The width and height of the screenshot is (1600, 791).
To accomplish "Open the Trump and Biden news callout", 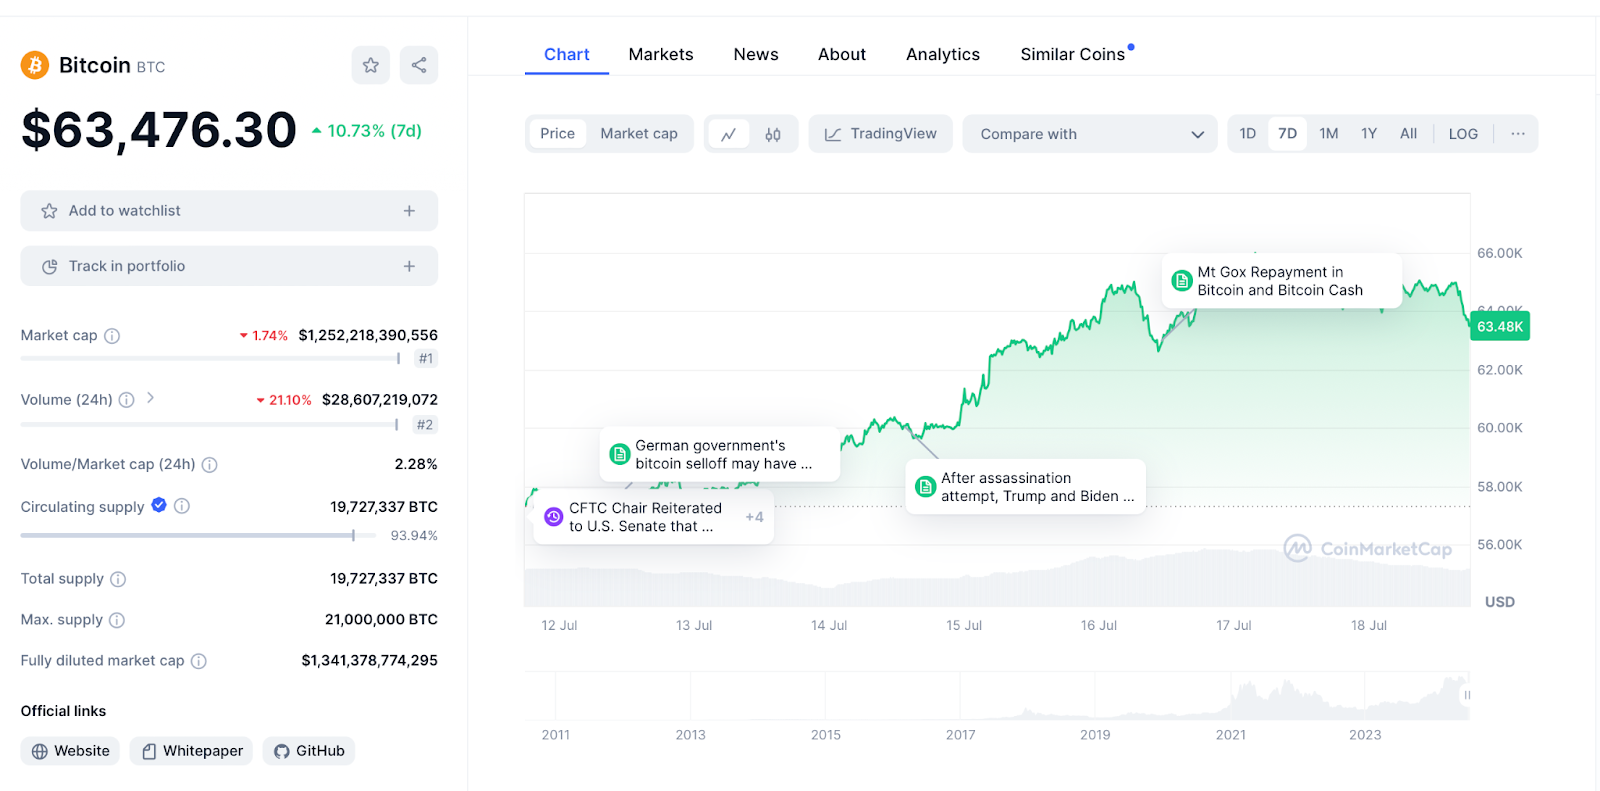I will [x=1026, y=487].
